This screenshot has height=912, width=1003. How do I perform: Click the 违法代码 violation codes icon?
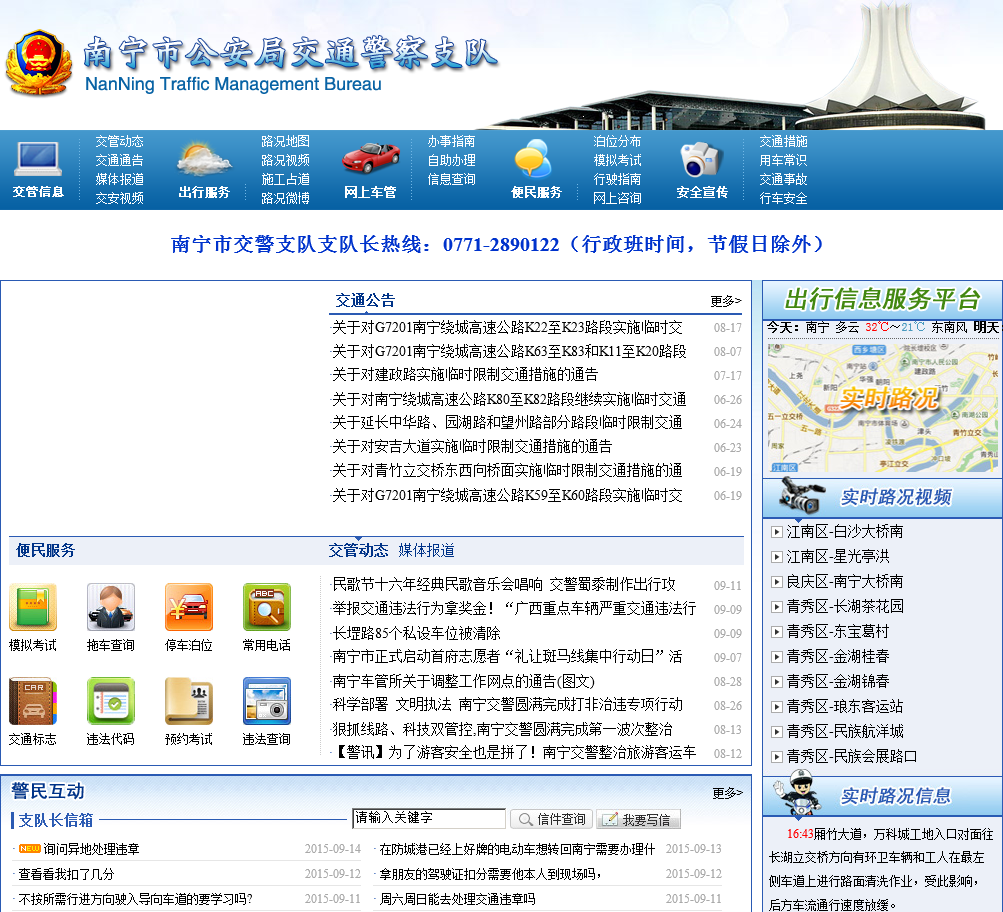tap(111, 702)
